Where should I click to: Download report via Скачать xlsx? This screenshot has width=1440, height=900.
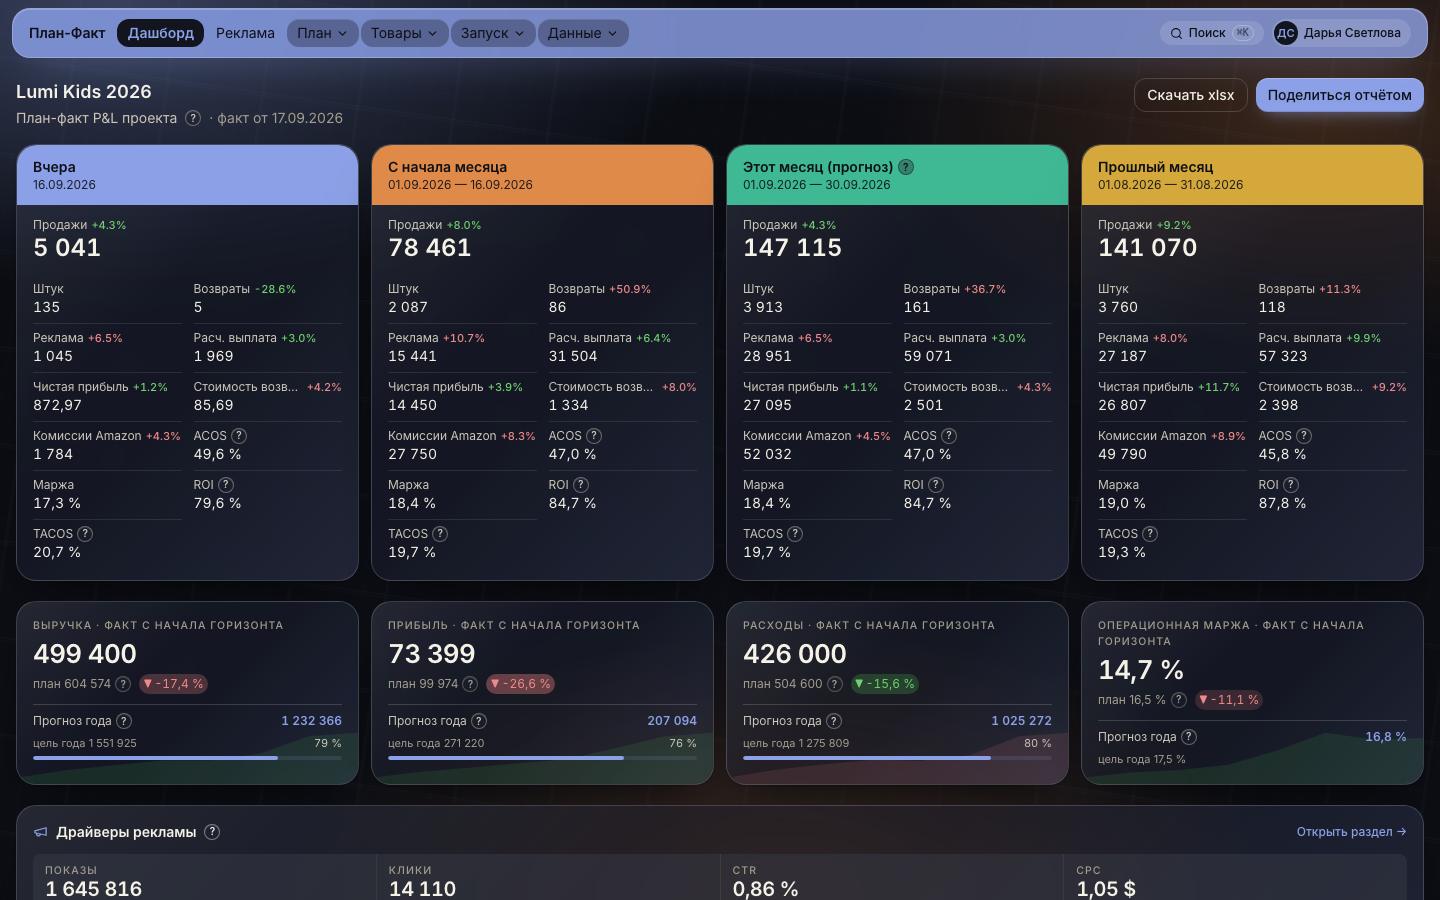point(1191,95)
